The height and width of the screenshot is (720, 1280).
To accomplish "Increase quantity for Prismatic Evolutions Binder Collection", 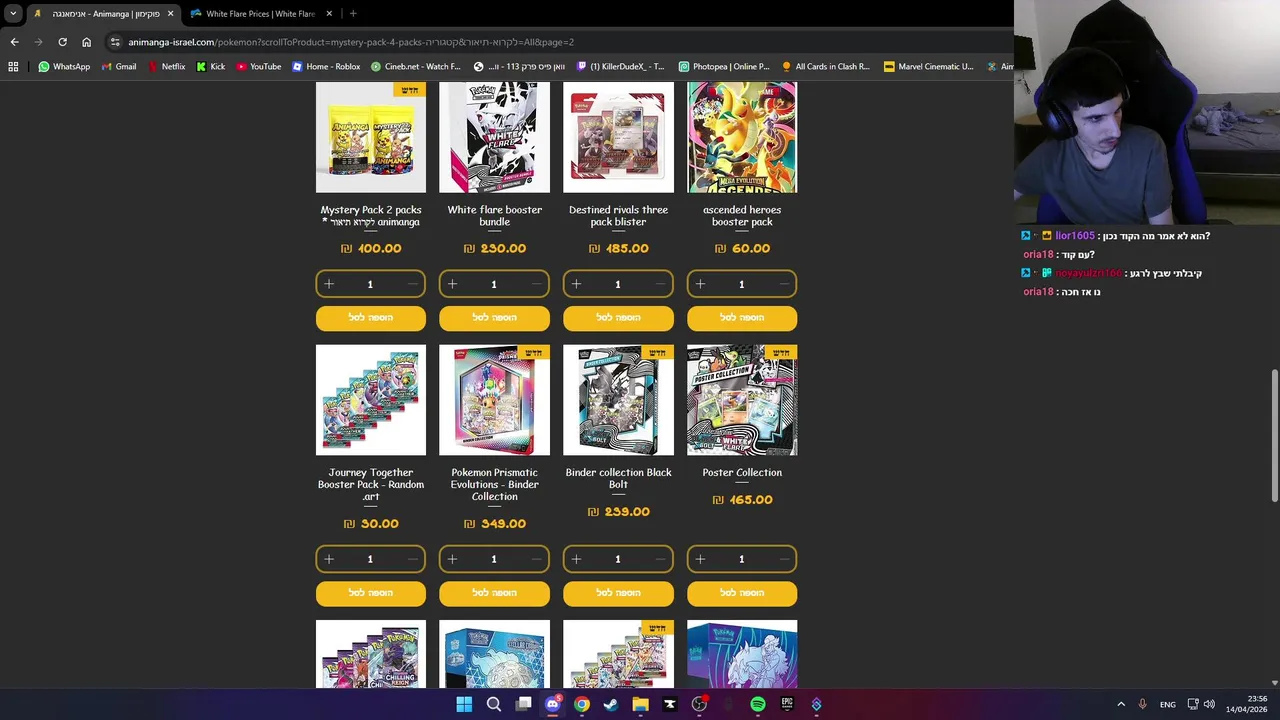I will [452, 559].
